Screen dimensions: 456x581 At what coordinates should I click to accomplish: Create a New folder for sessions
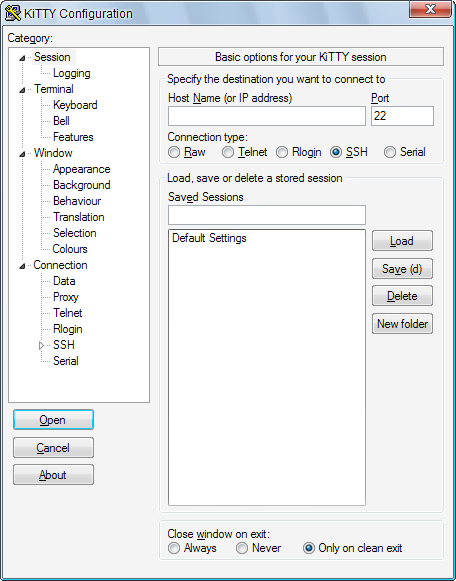(x=402, y=324)
